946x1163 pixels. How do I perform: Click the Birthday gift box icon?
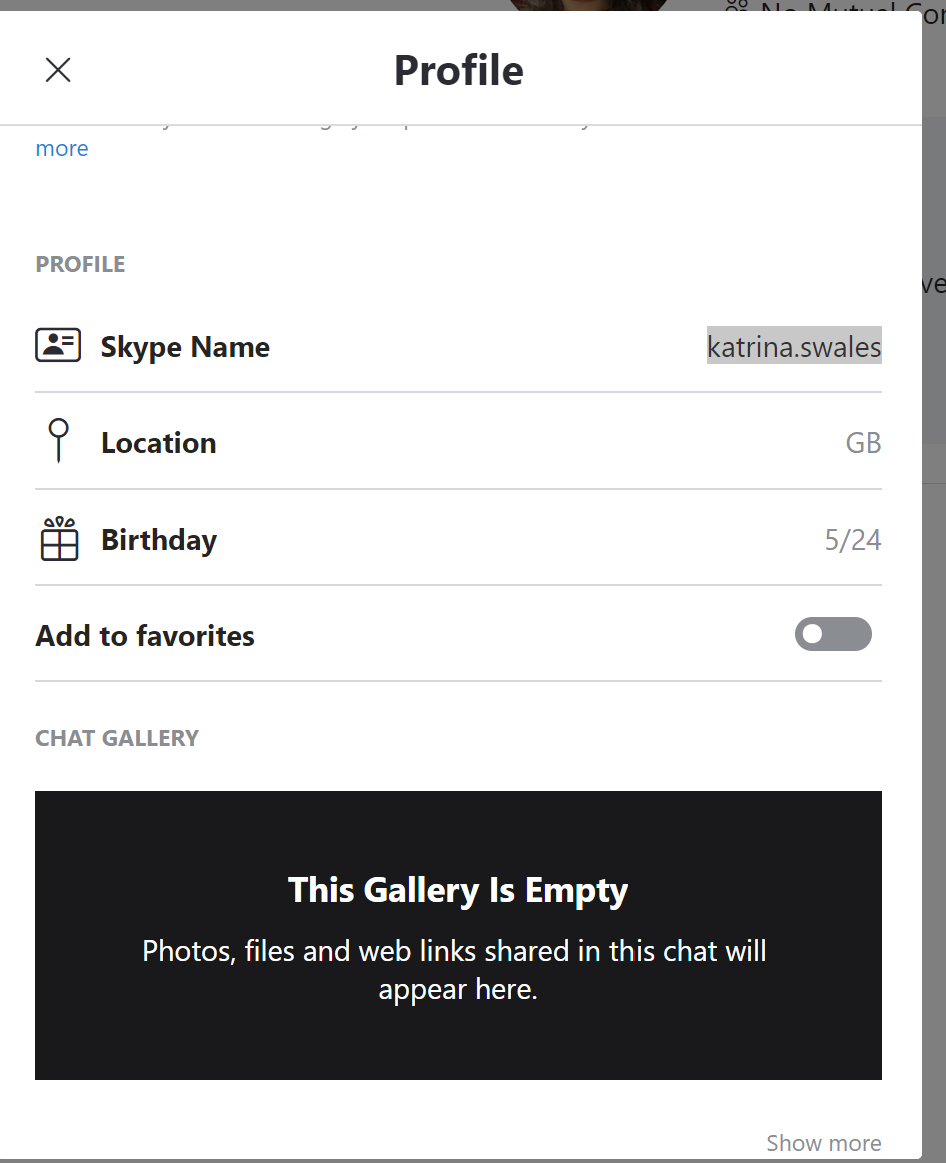[59, 538]
